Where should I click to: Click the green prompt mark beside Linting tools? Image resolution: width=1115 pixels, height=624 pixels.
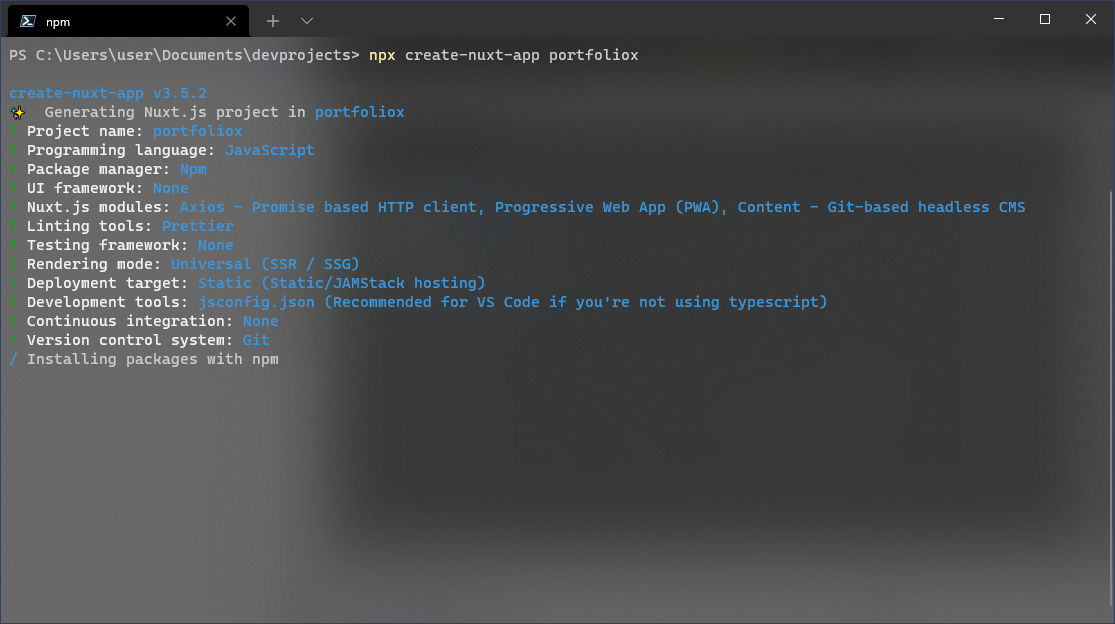(x=12, y=226)
